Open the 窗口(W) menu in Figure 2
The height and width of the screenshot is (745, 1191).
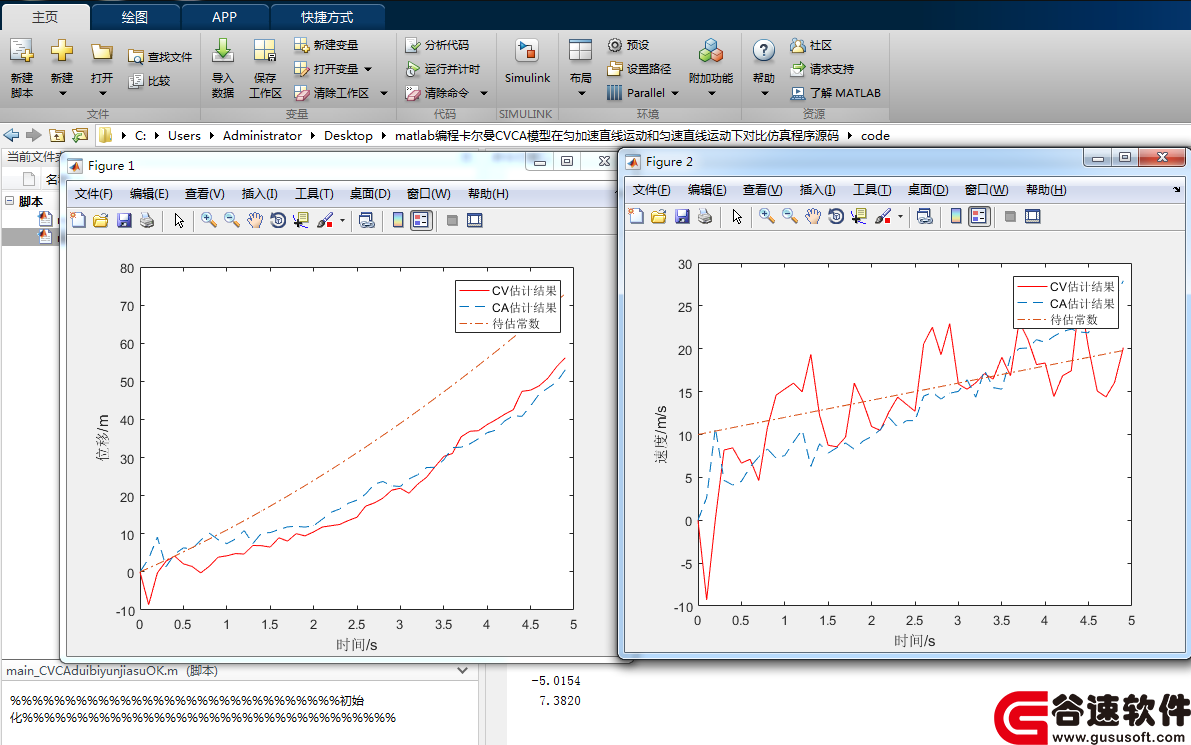[987, 190]
